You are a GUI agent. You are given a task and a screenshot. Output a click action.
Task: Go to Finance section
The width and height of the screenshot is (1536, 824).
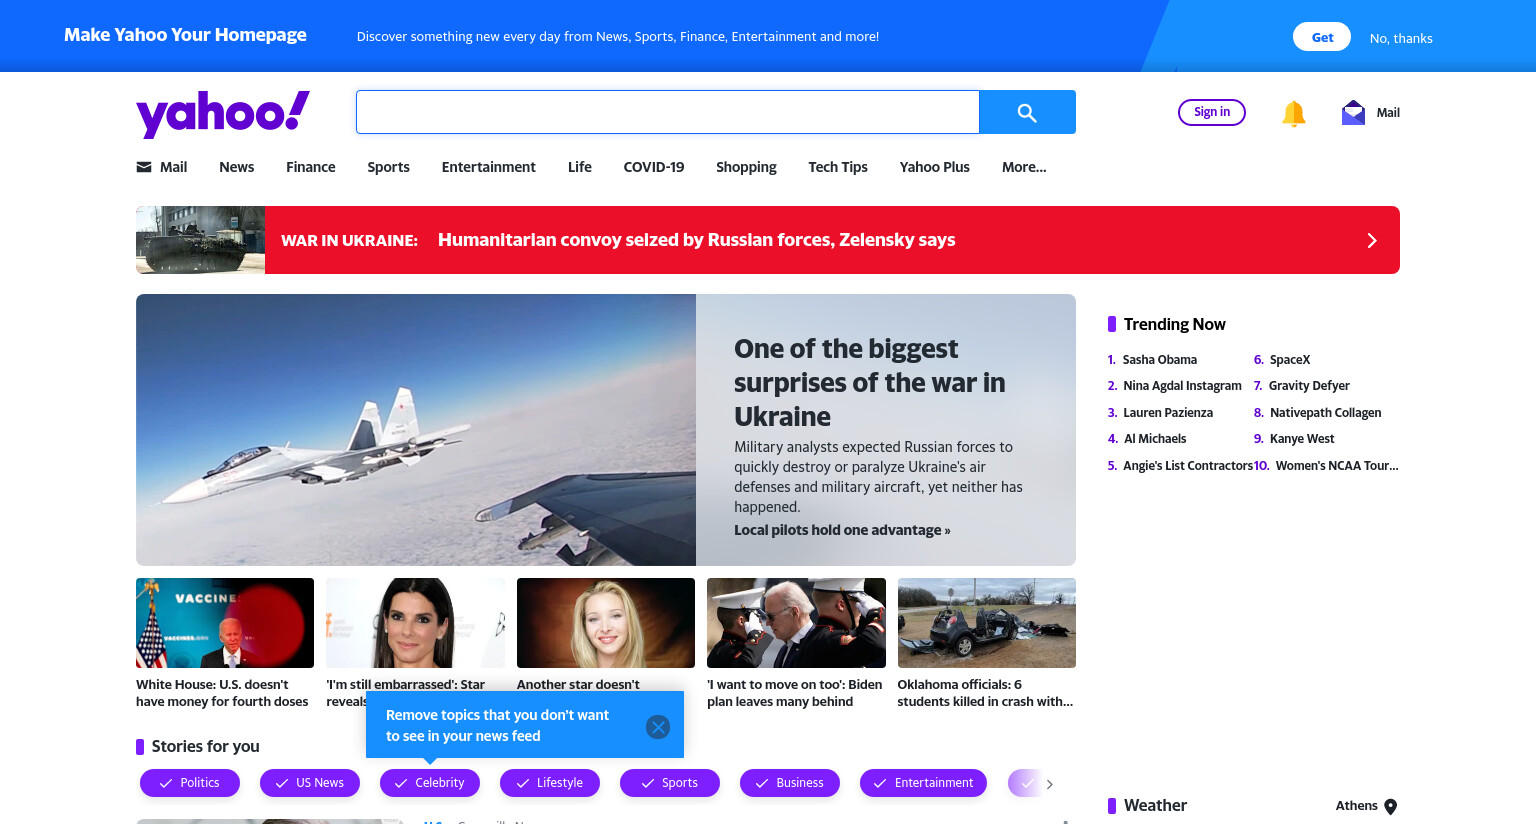pyautogui.click(x=311, y=167)
